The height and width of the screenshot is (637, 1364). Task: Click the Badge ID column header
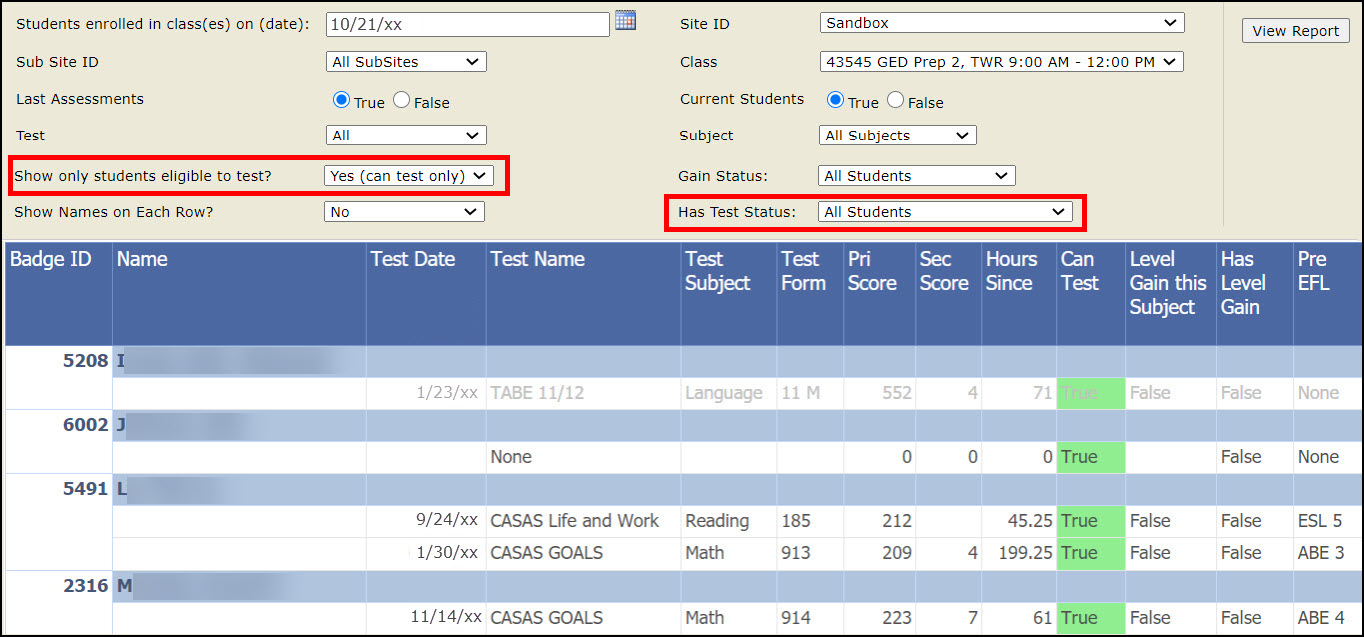tap(50, 259)
